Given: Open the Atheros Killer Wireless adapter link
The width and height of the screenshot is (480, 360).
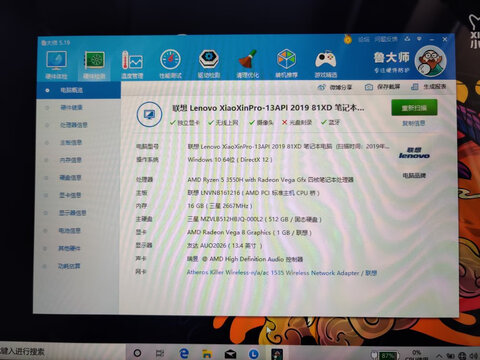Looking at the screenshot, I should click(x=281, y=273).
